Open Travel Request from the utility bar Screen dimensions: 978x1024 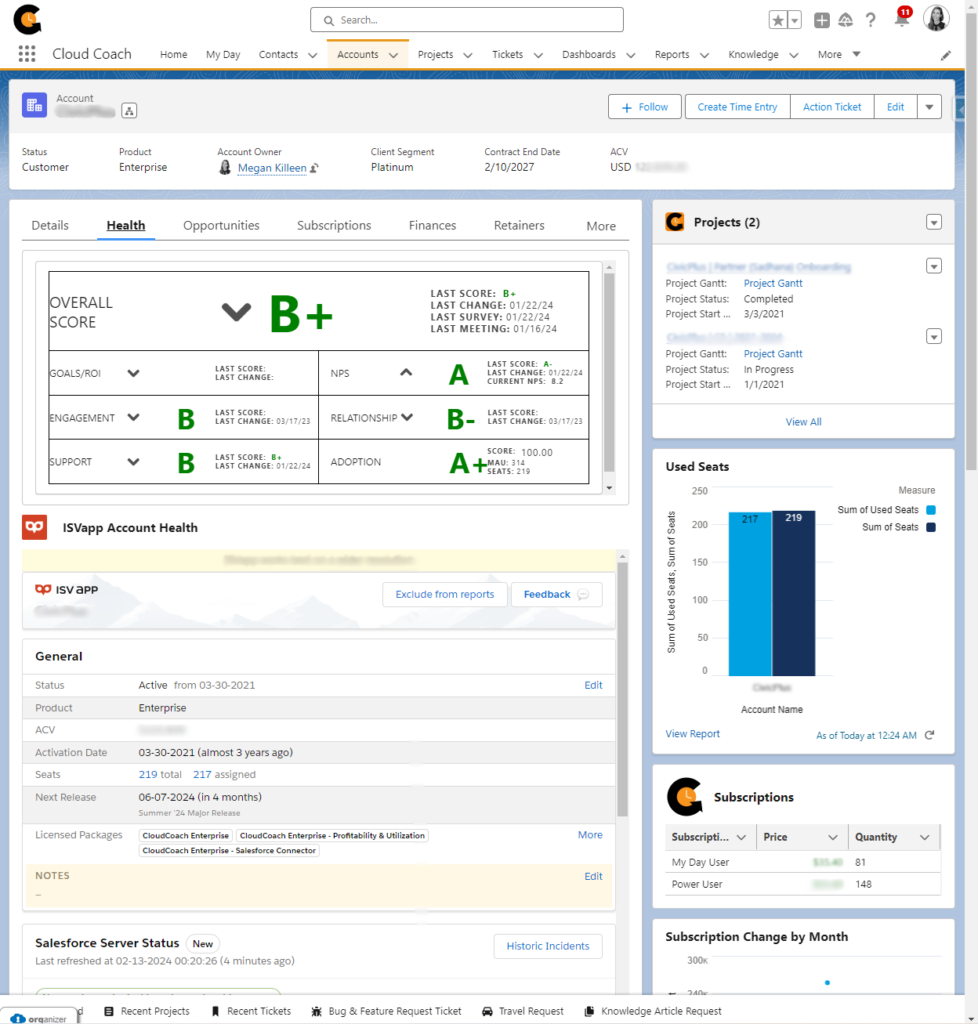click(522, 1010)
